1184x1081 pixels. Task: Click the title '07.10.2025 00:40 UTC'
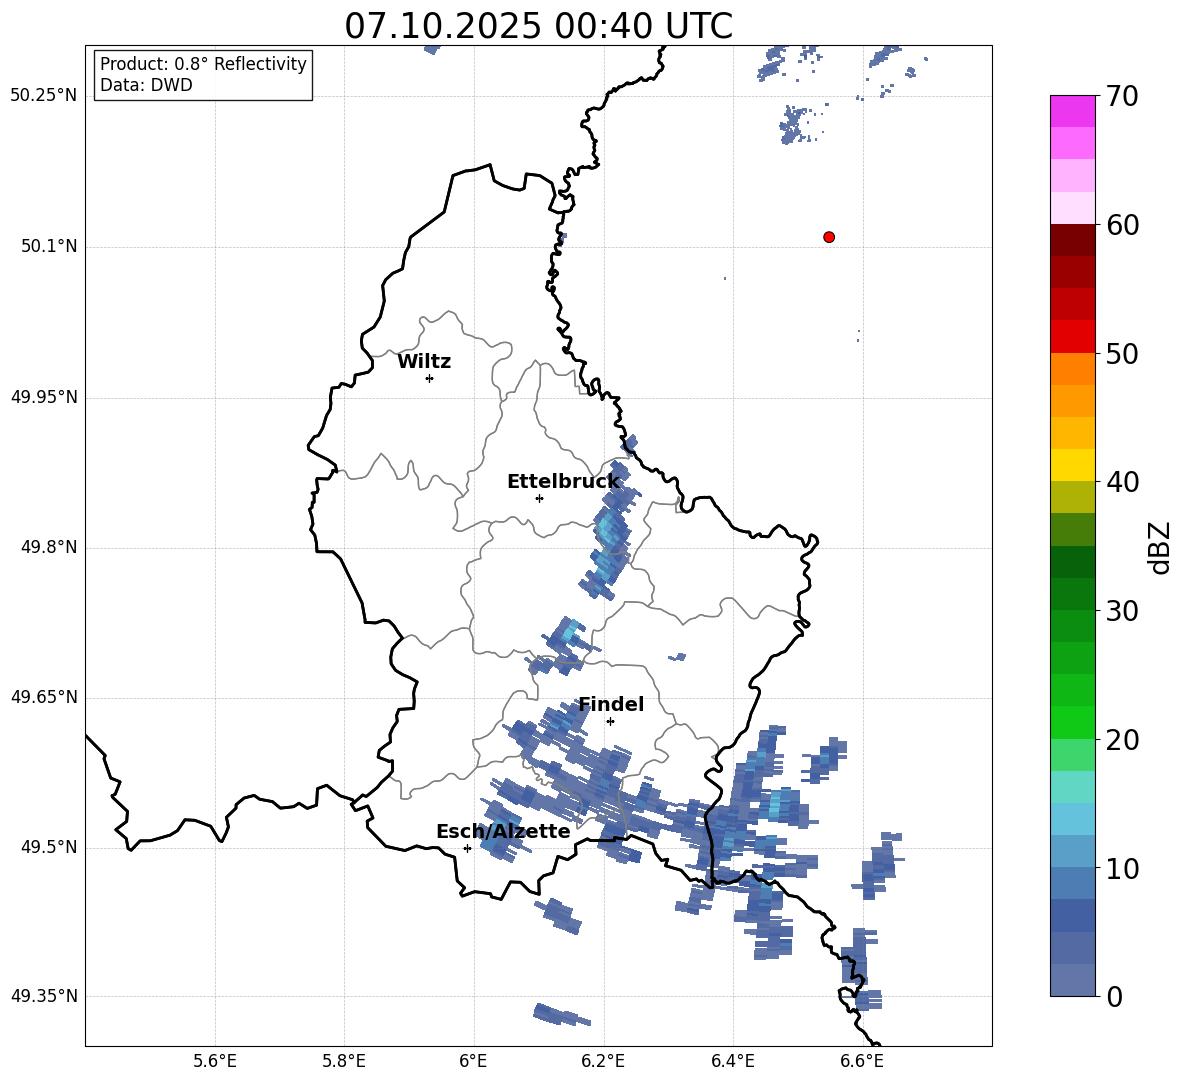point(538,26)
